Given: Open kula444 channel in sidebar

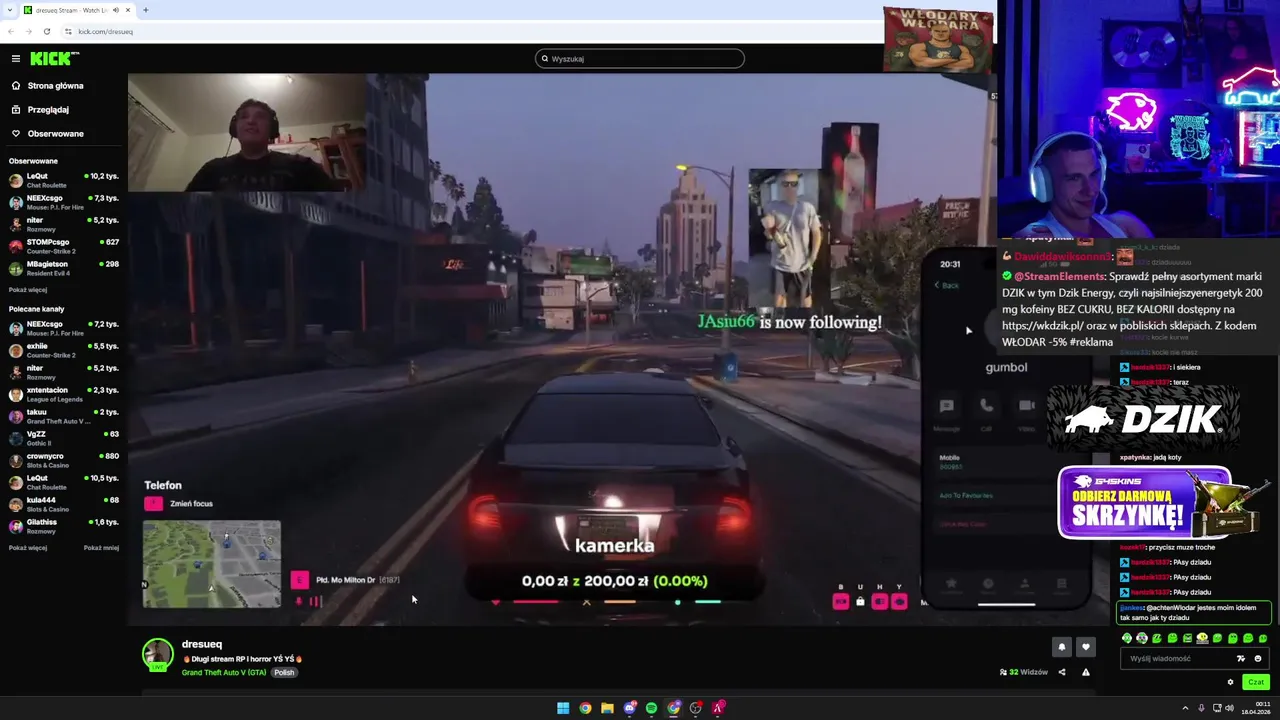Looking at the screenshot, I should [62, 503].
